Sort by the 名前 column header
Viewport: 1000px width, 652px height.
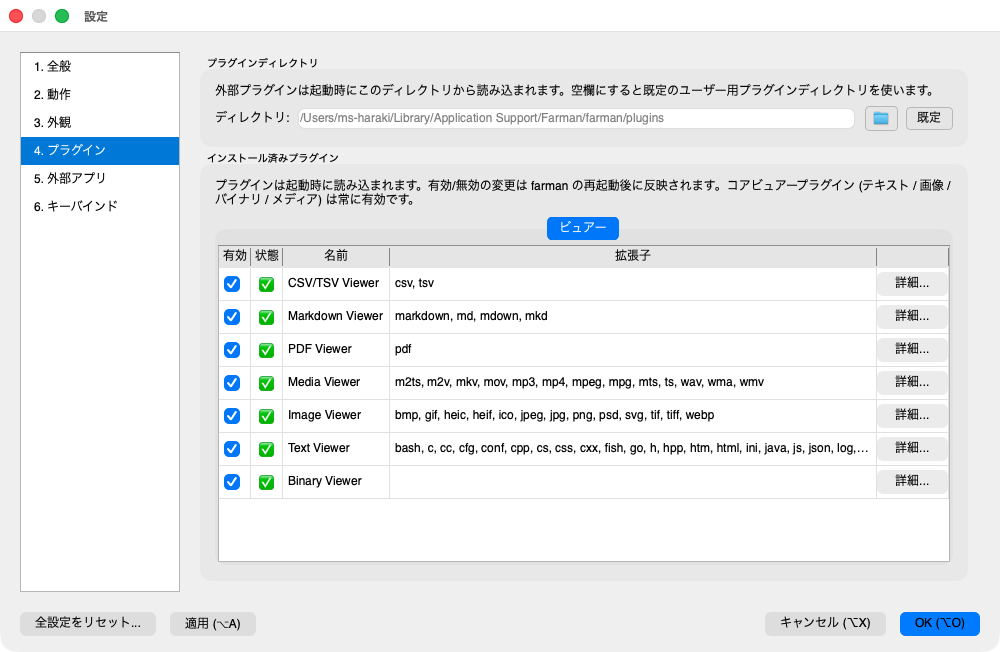tap(336, 256)
